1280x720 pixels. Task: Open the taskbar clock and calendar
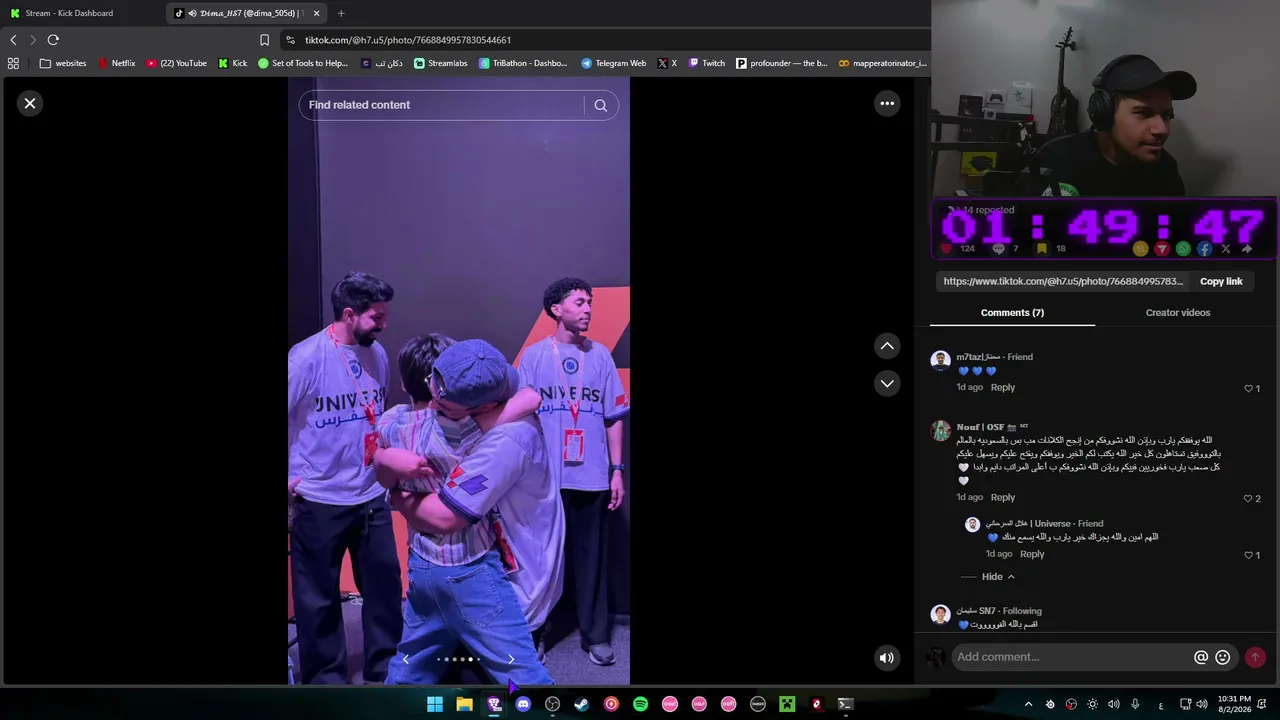point(1234,704)
